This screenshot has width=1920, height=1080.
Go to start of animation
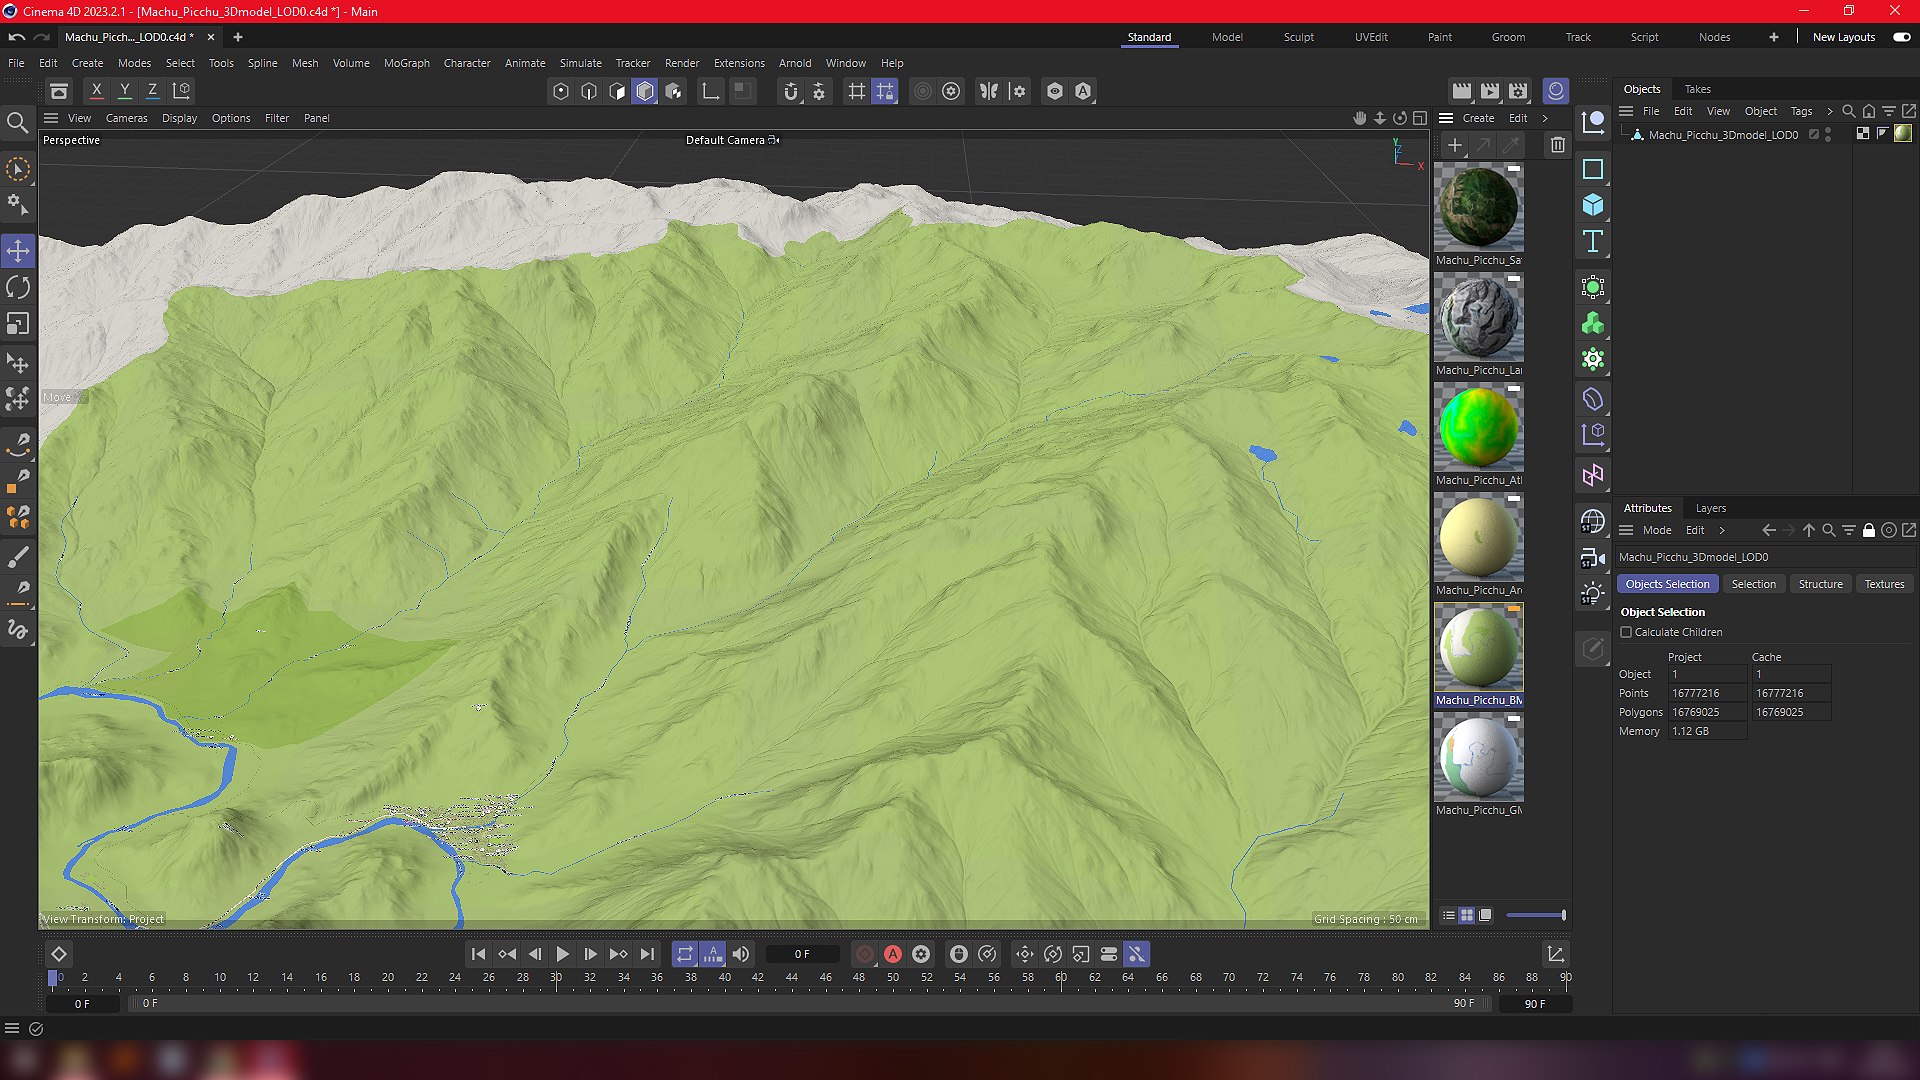click(x=478, y=954)
